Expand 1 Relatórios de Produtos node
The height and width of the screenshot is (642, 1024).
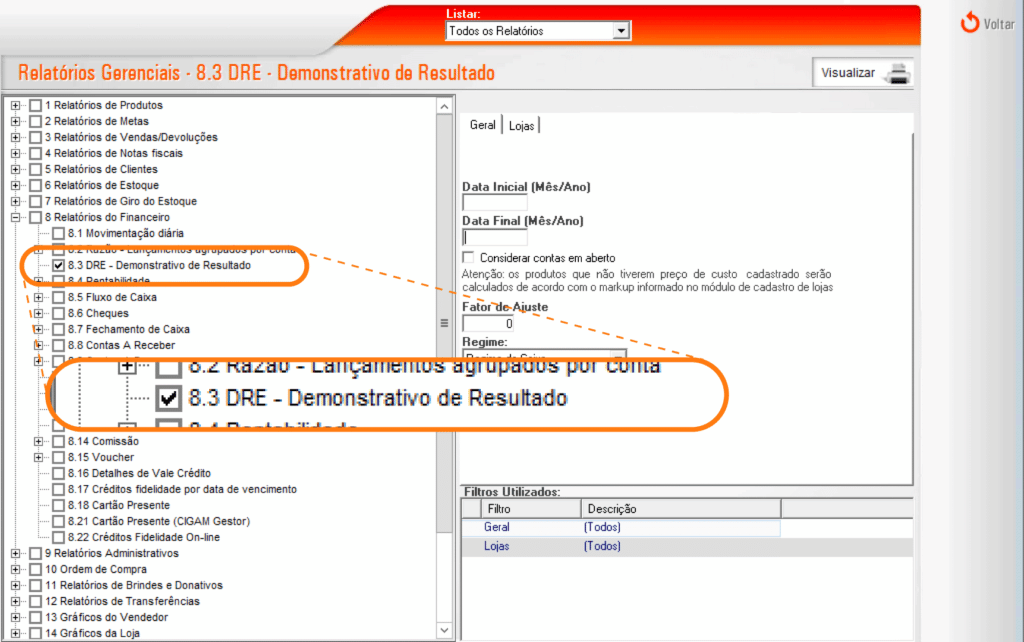[16, 105]
